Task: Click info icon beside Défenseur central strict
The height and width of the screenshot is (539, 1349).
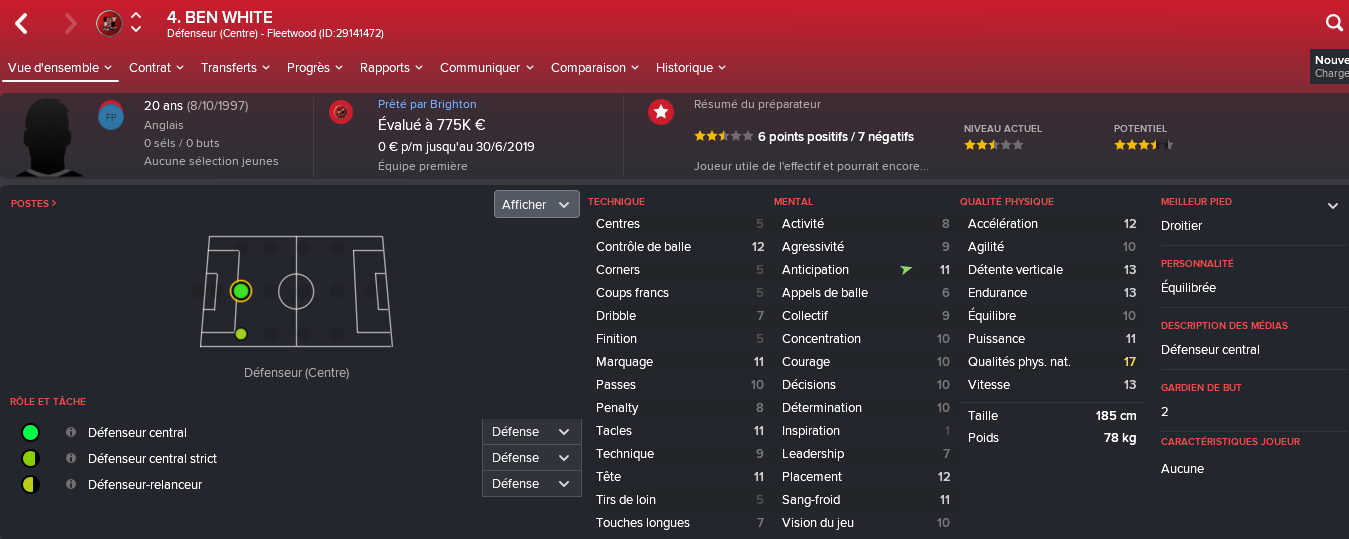Action: (x=71, y=458)
